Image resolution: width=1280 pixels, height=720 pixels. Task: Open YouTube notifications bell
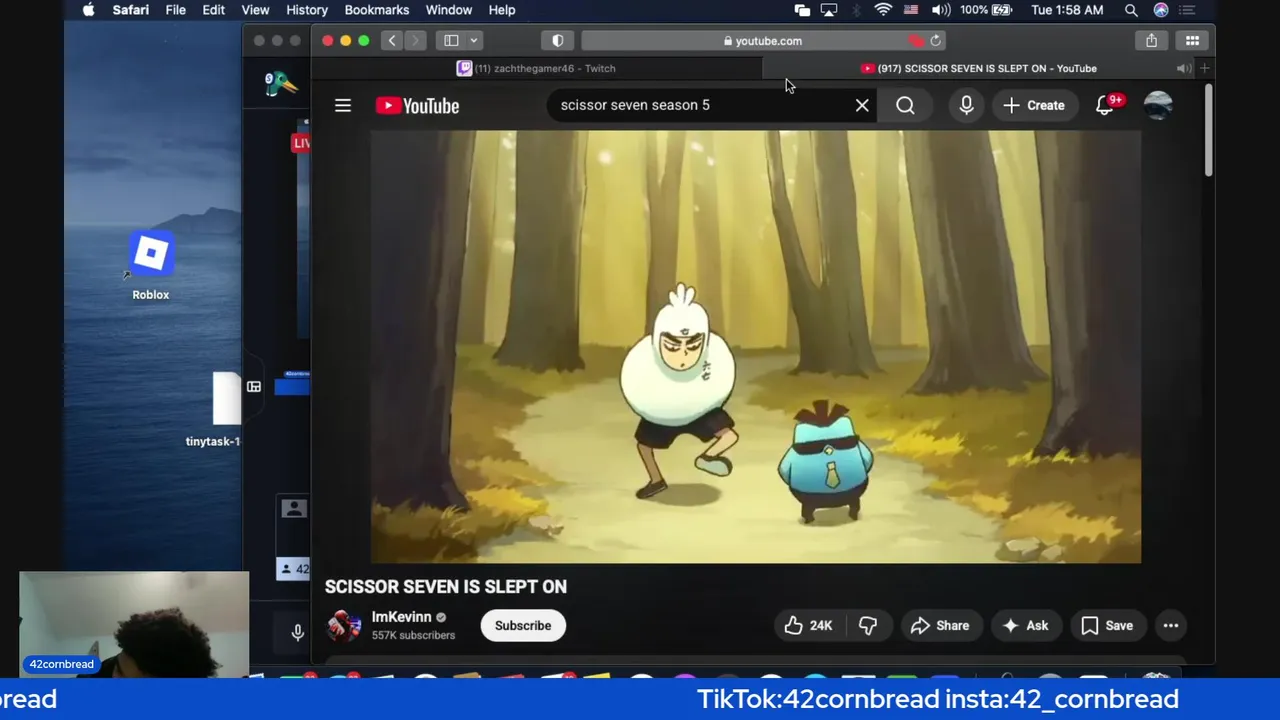click(x=1105, y=105)
